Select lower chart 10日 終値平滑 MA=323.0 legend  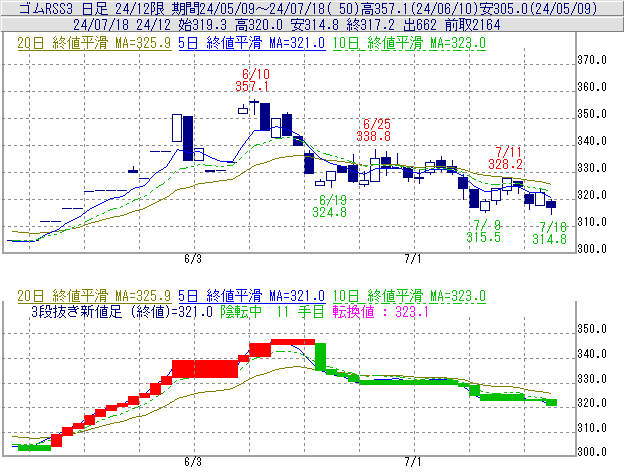pyautogui.click(x=409, y=296)
